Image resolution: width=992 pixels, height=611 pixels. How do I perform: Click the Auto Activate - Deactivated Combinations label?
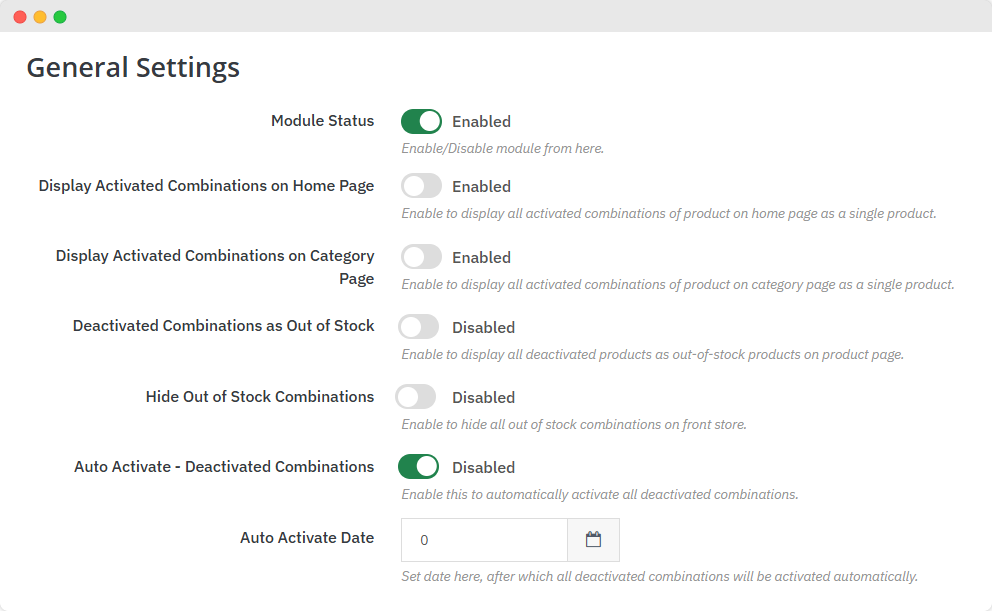coord(224,467)
